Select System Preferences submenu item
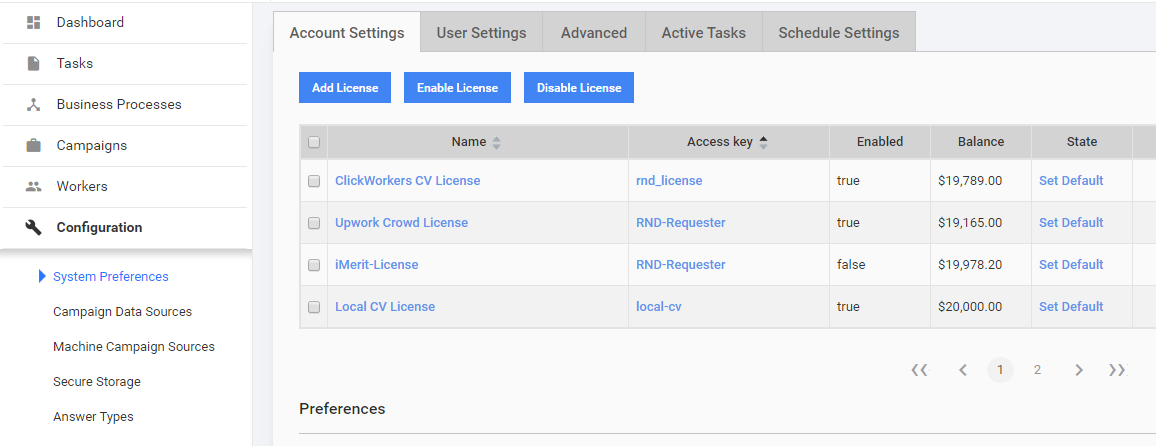 pos(111,276)
